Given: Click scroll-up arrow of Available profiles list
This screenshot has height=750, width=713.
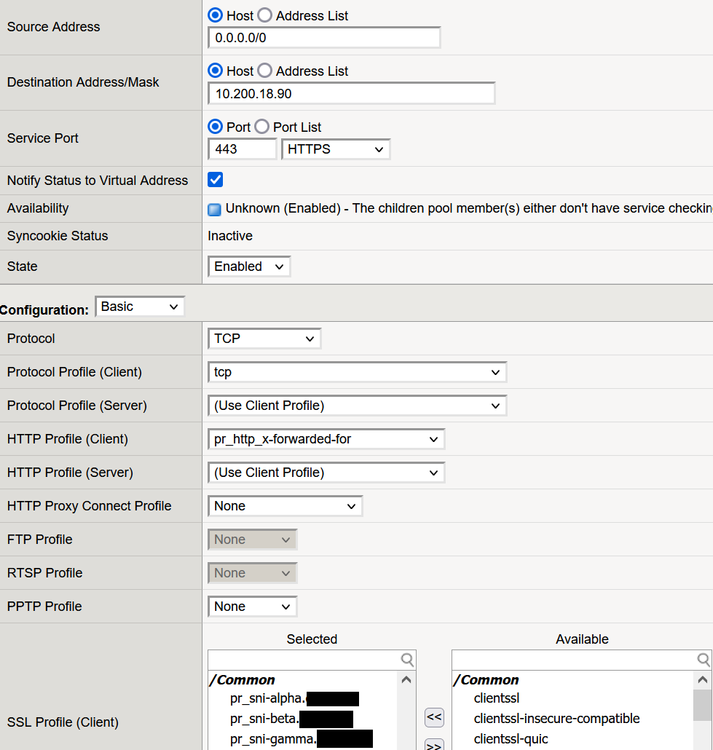Looking at the screenshot, I should [703, 680].
